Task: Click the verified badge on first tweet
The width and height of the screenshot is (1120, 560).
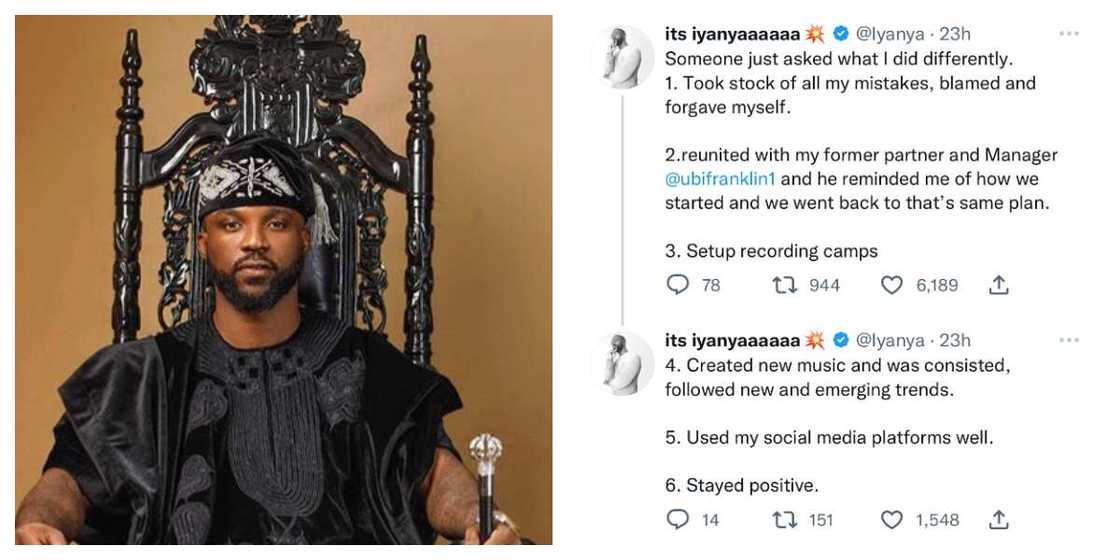Action: (x=842, y=35)
